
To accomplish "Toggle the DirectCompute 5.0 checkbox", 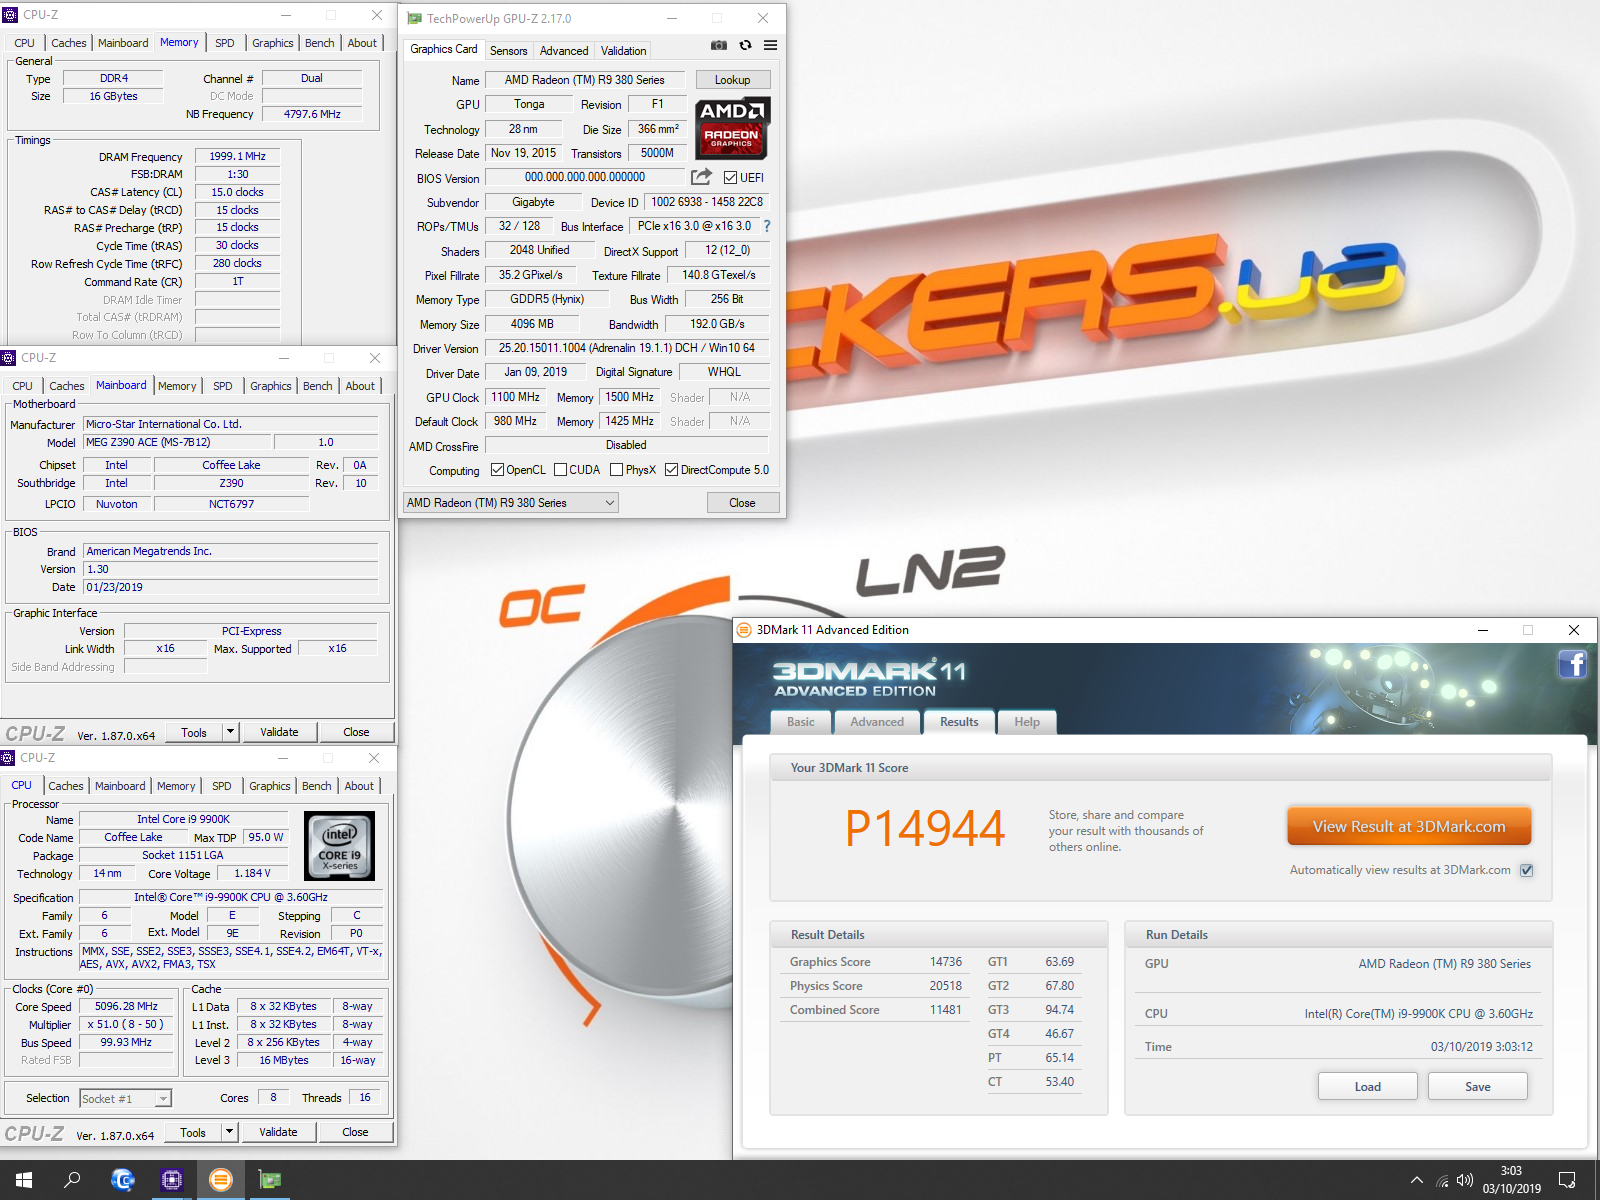I will pyautogui.click(x=671, y=470).
